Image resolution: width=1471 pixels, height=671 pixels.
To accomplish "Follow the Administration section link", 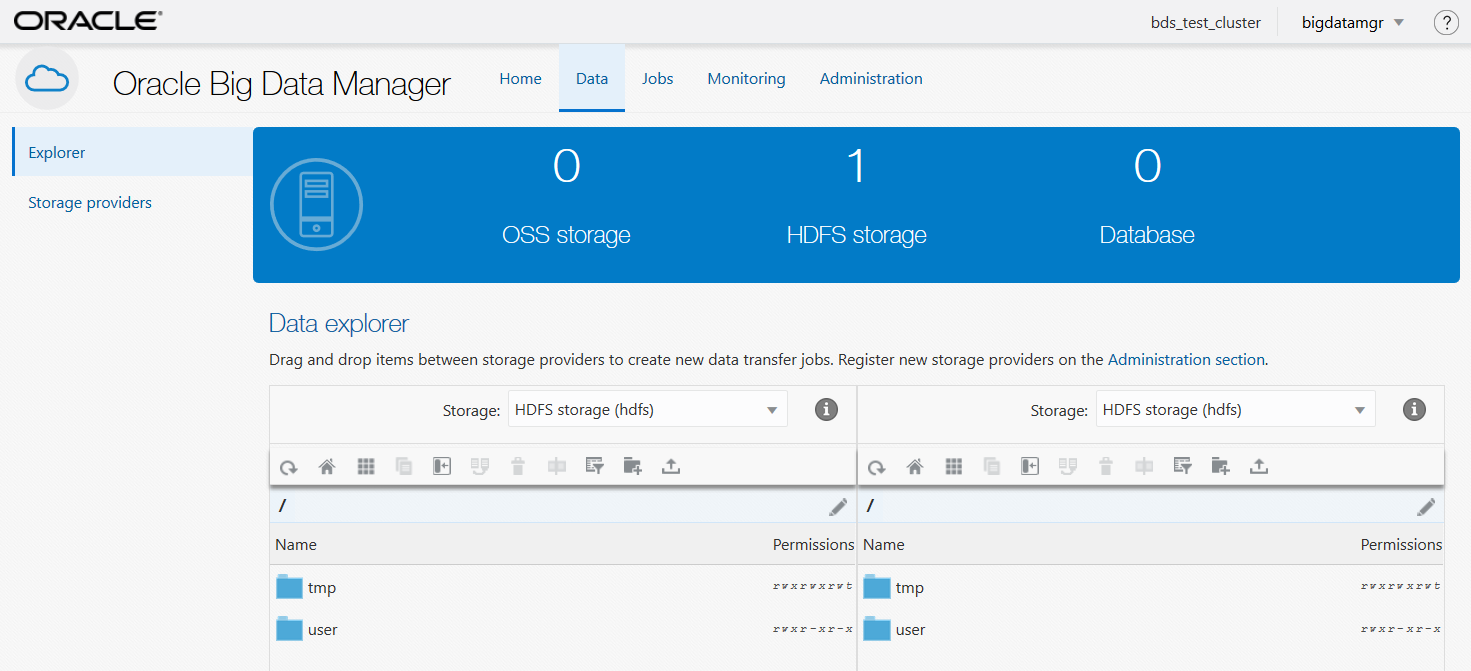I will 1186,359.
